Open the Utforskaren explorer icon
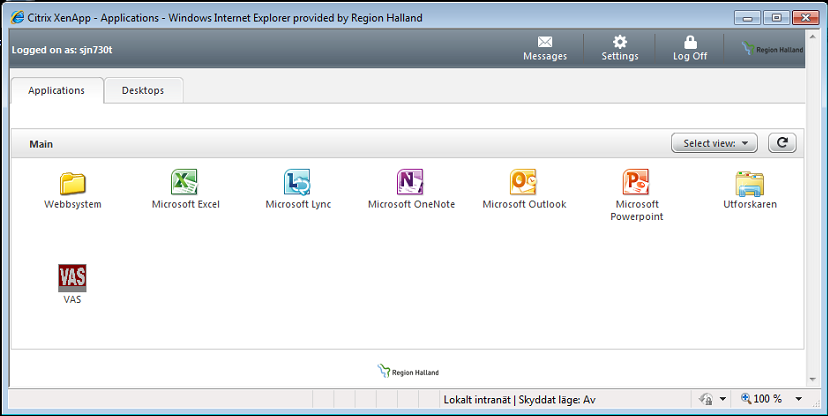 [x=750, y=183]
